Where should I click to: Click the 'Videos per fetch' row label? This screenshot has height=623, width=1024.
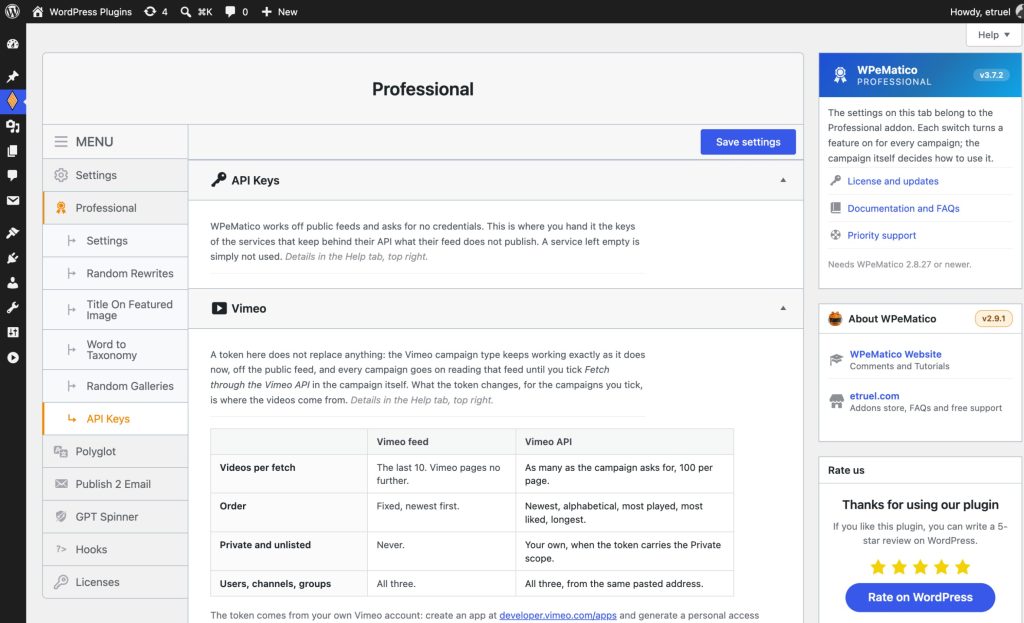(257, 468)
